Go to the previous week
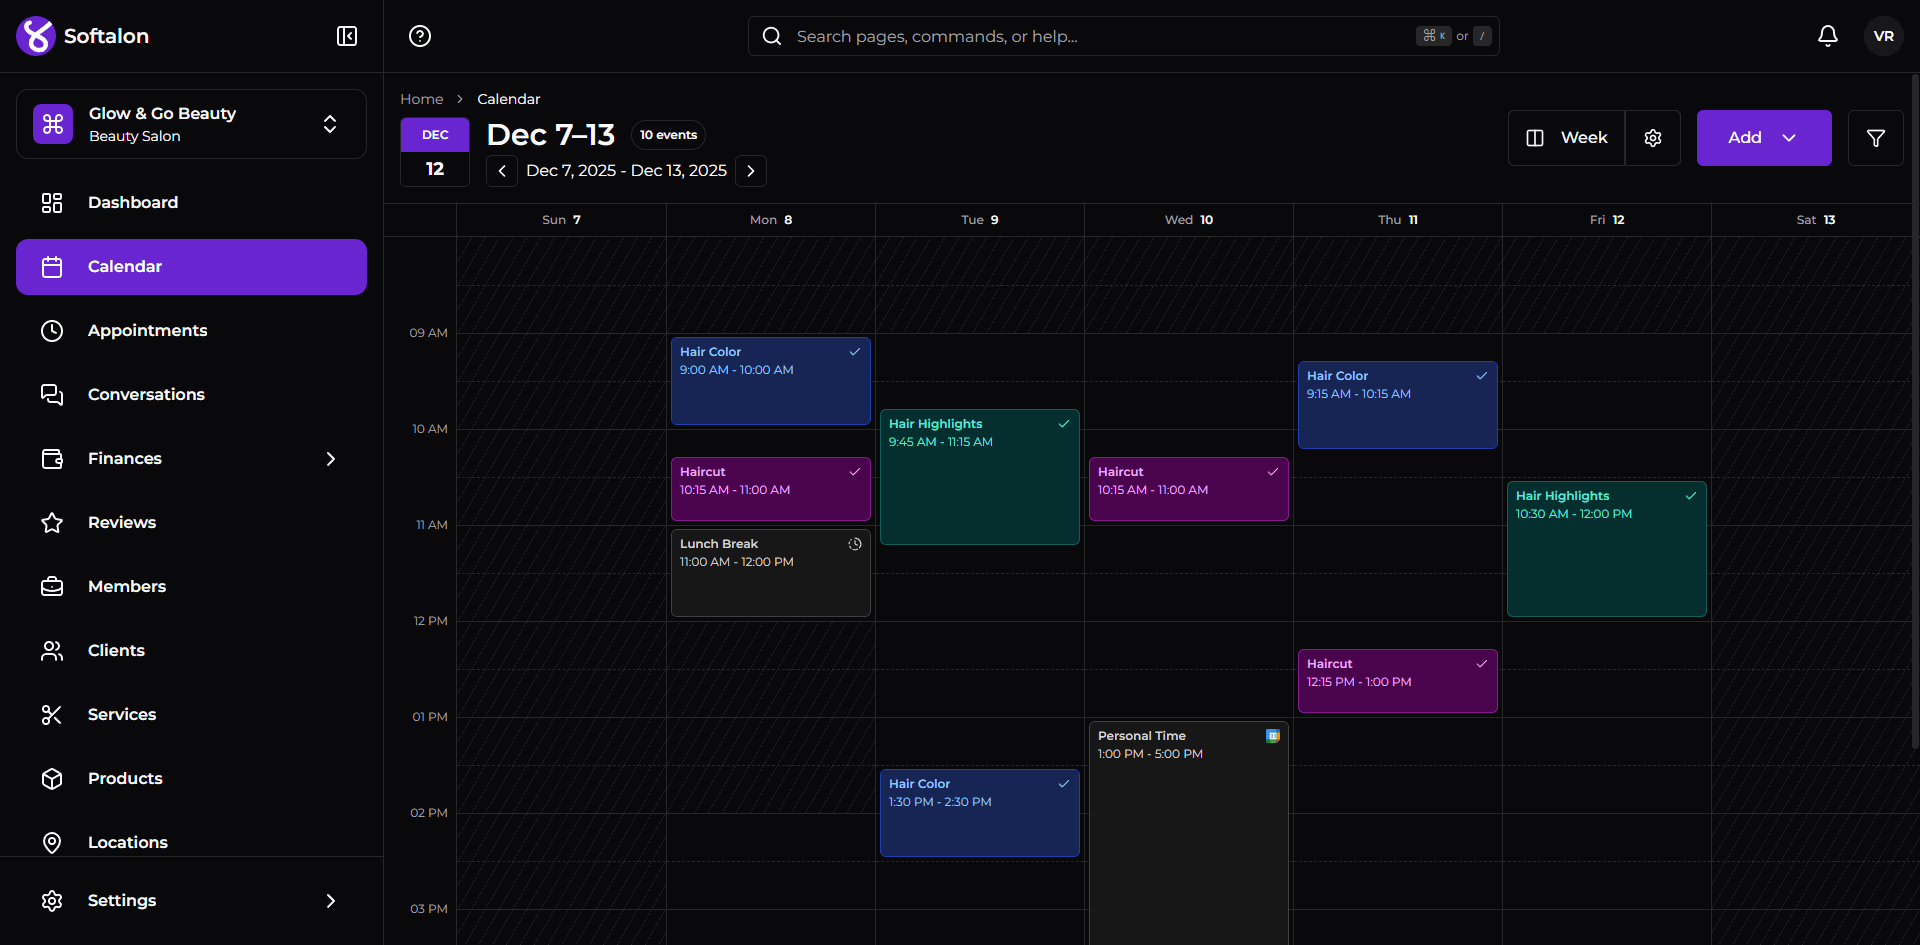Screen dimensions: 1920x945 502,171
